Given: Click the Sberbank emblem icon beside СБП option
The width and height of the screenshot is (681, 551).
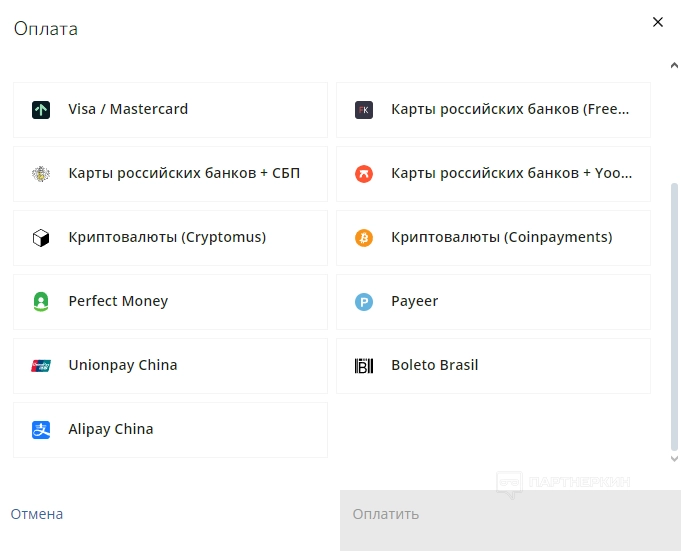Looking at the screenshot, I should click(x=41, y=174).
